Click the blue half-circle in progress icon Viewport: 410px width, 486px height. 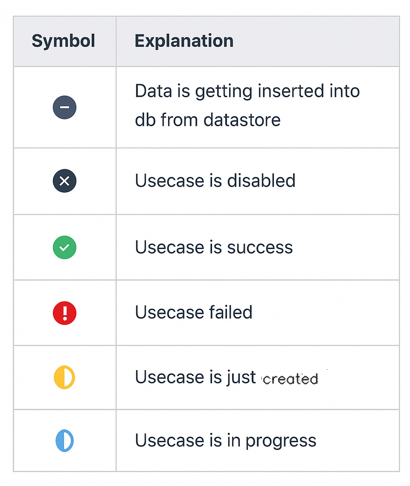pyautogui.click(x=65, y=441)
